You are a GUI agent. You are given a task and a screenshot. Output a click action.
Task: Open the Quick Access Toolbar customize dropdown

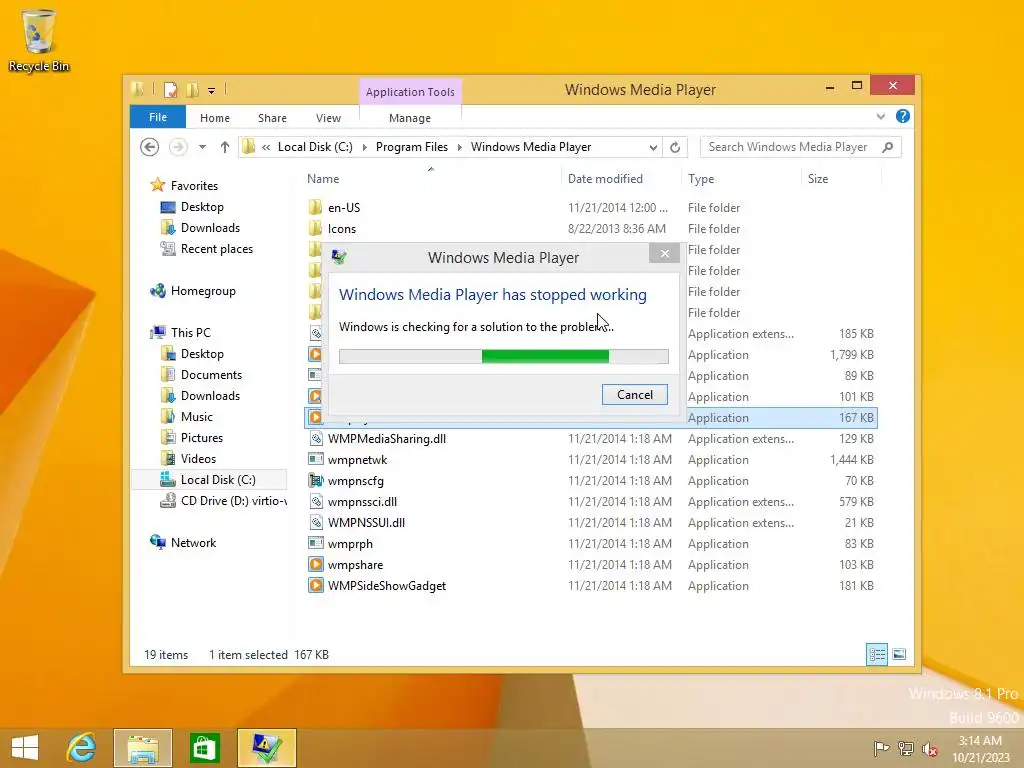coord(212,91)
